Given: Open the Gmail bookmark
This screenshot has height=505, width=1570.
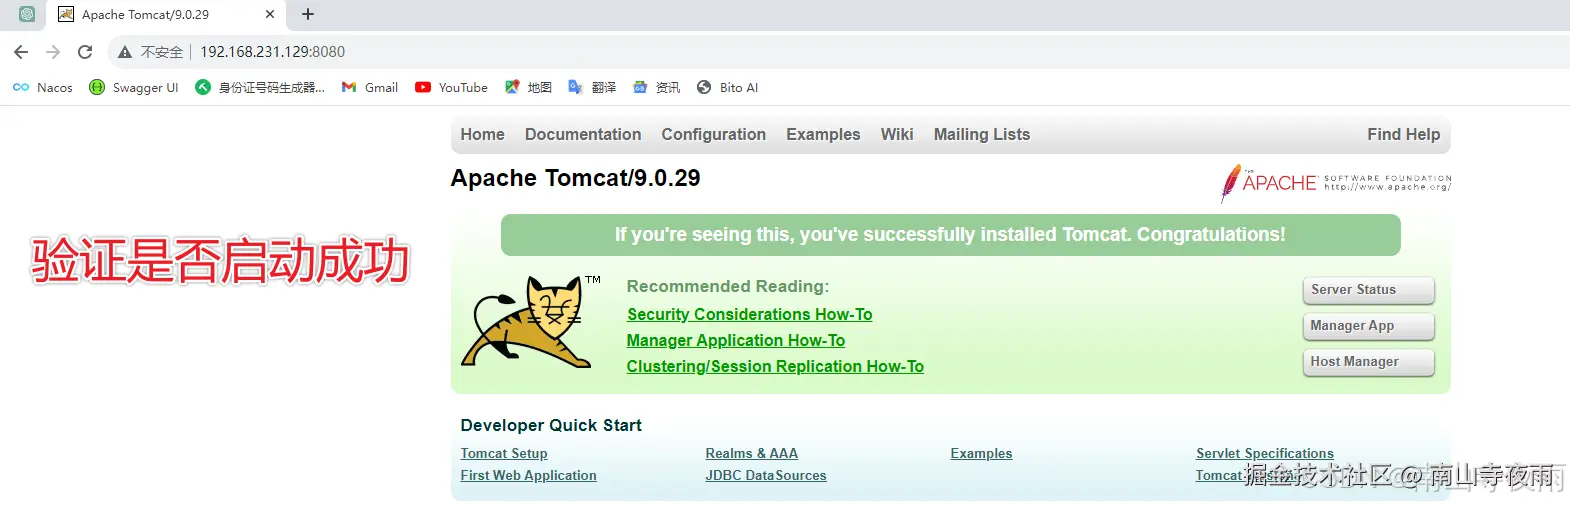Looking at the screenshot, I should point(370,87).
